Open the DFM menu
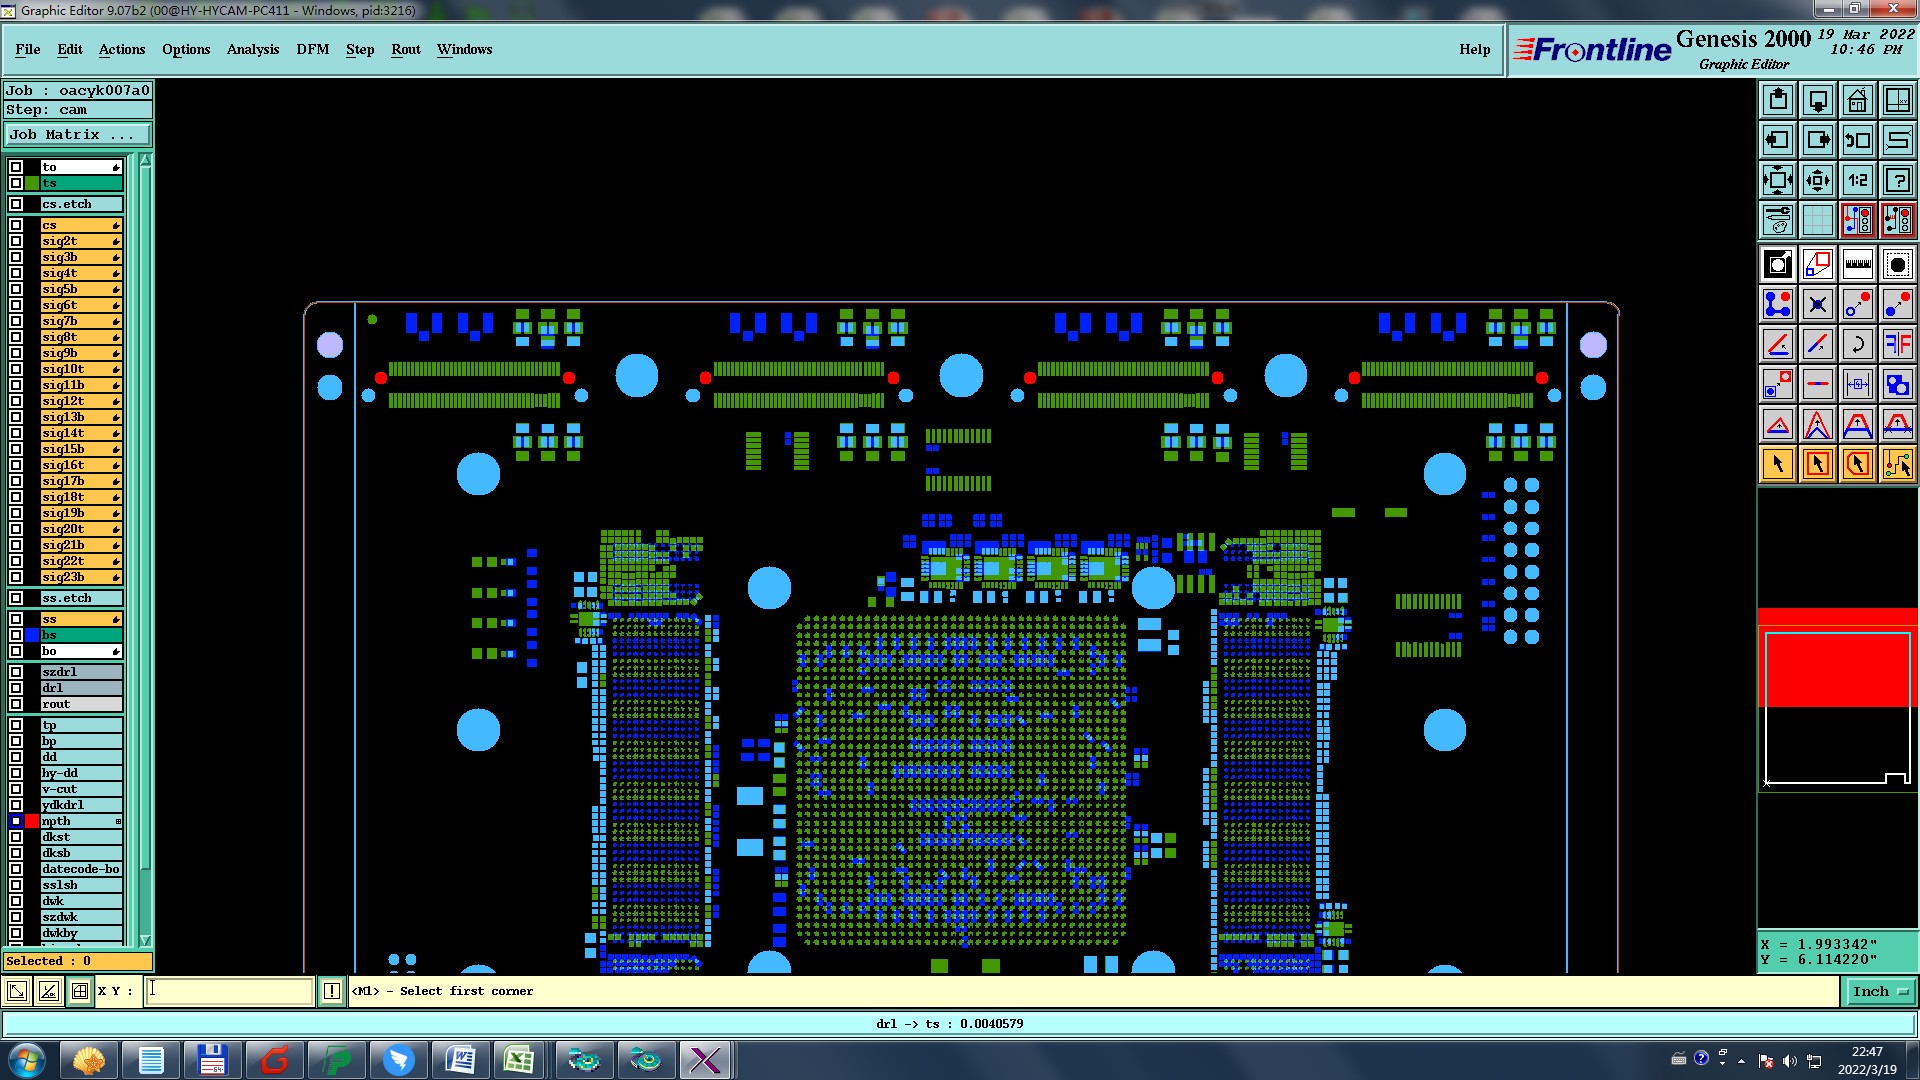1920x1080 pixels. tap(312, 49)
